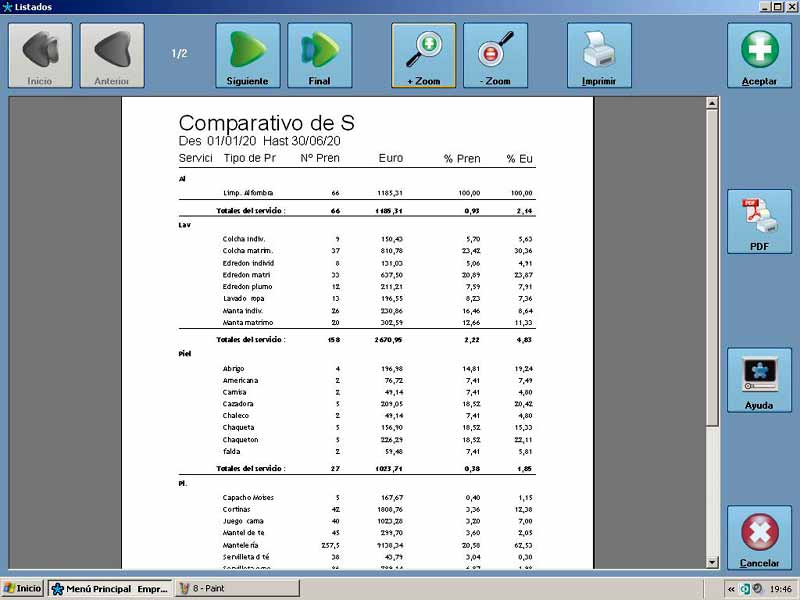Screen dimensions: 800x600
Task: Export the report using PDF button
Action: coord(759,221)
